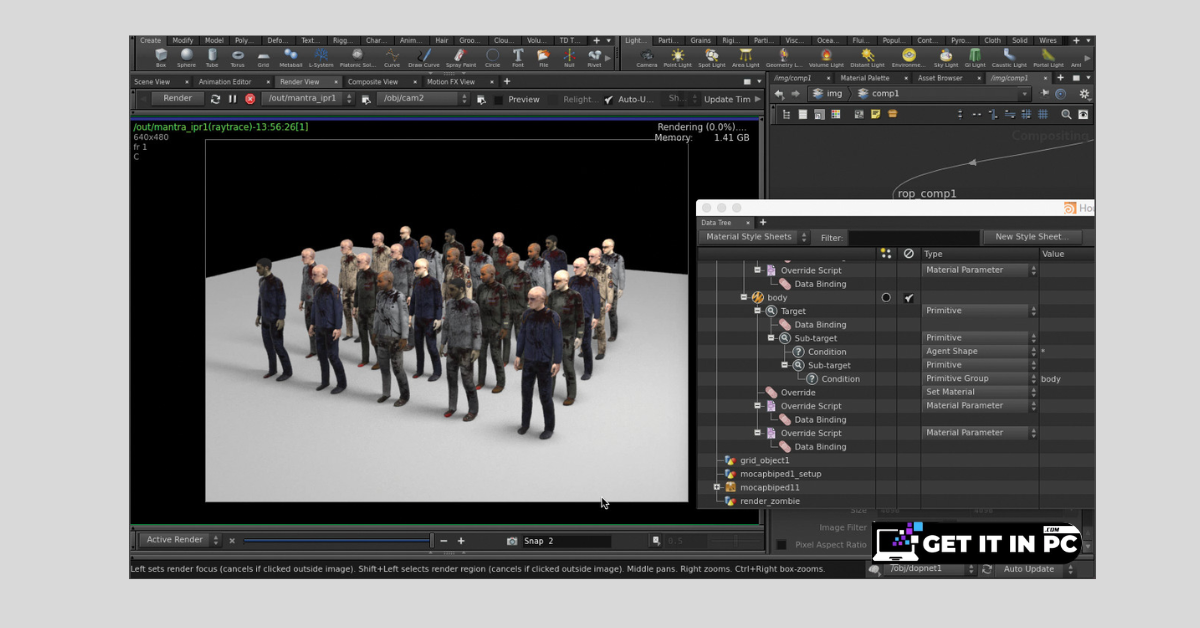Click the network editor settings gear icon
This screenshot has width=1200, height=628.
1085,94
